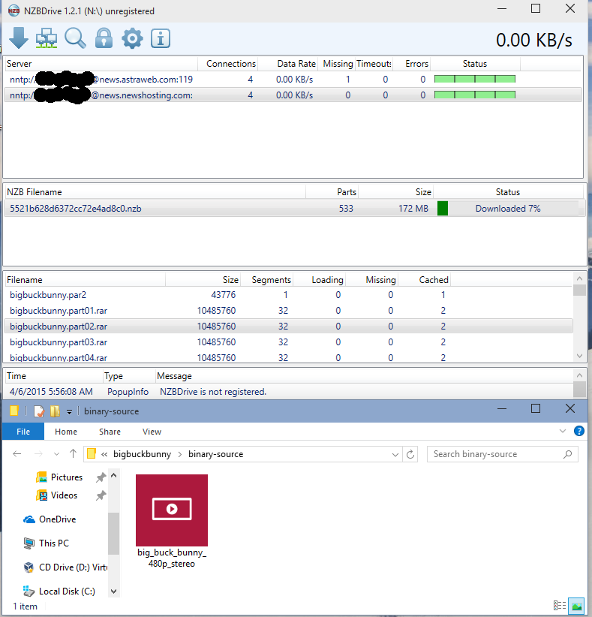The height and width of the screenshot is (617, 592).
Task: Open recent locations dropdown arrow
Action: click(56, 454)
